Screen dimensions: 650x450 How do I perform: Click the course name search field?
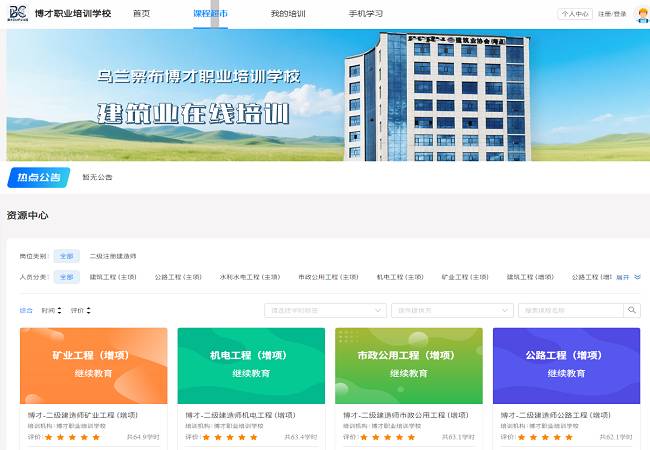click(570, 310)
